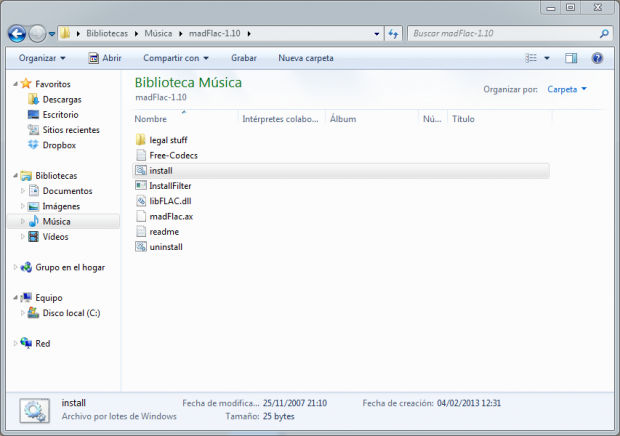The width and height of the screenshot is (620, 436).
Task: Collapse the Bibliotecas group
Action: [x=15, y=176]
